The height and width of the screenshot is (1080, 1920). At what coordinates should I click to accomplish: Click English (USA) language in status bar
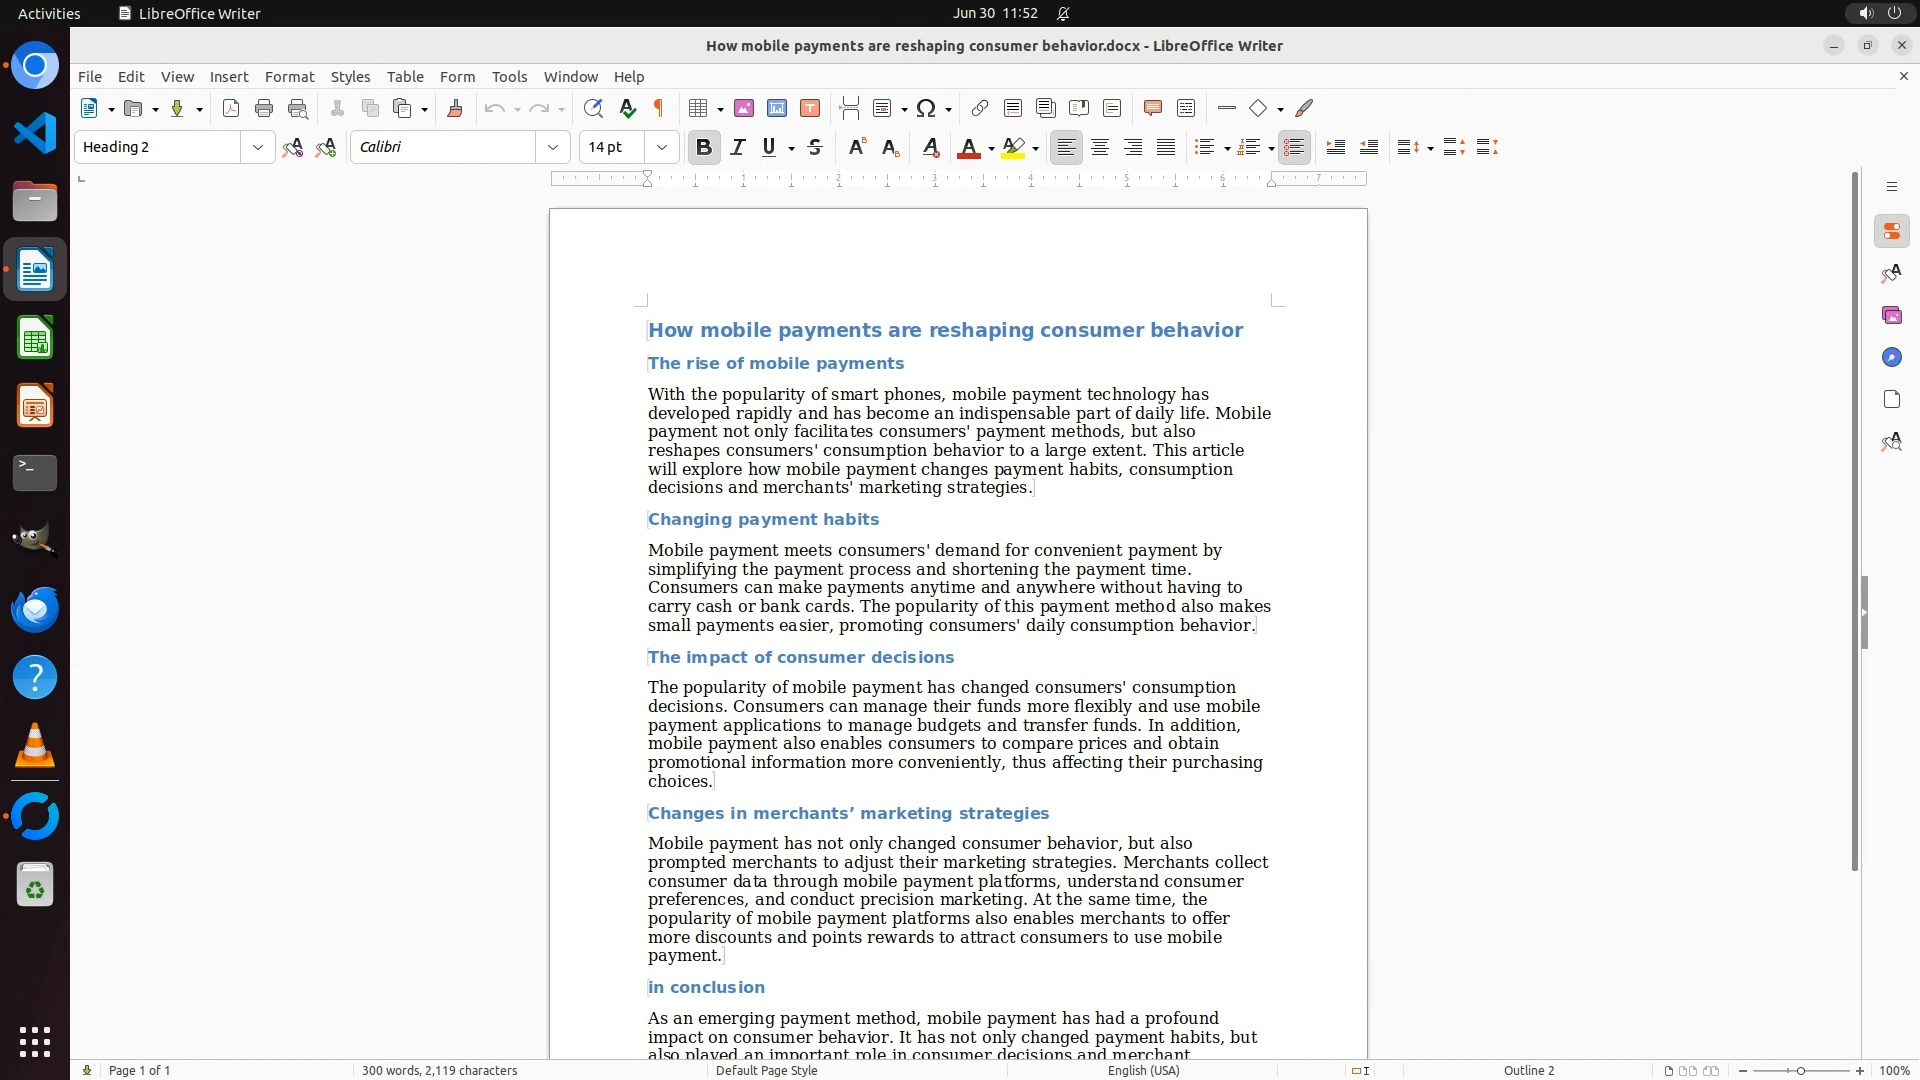[x=1143, y=1070]
